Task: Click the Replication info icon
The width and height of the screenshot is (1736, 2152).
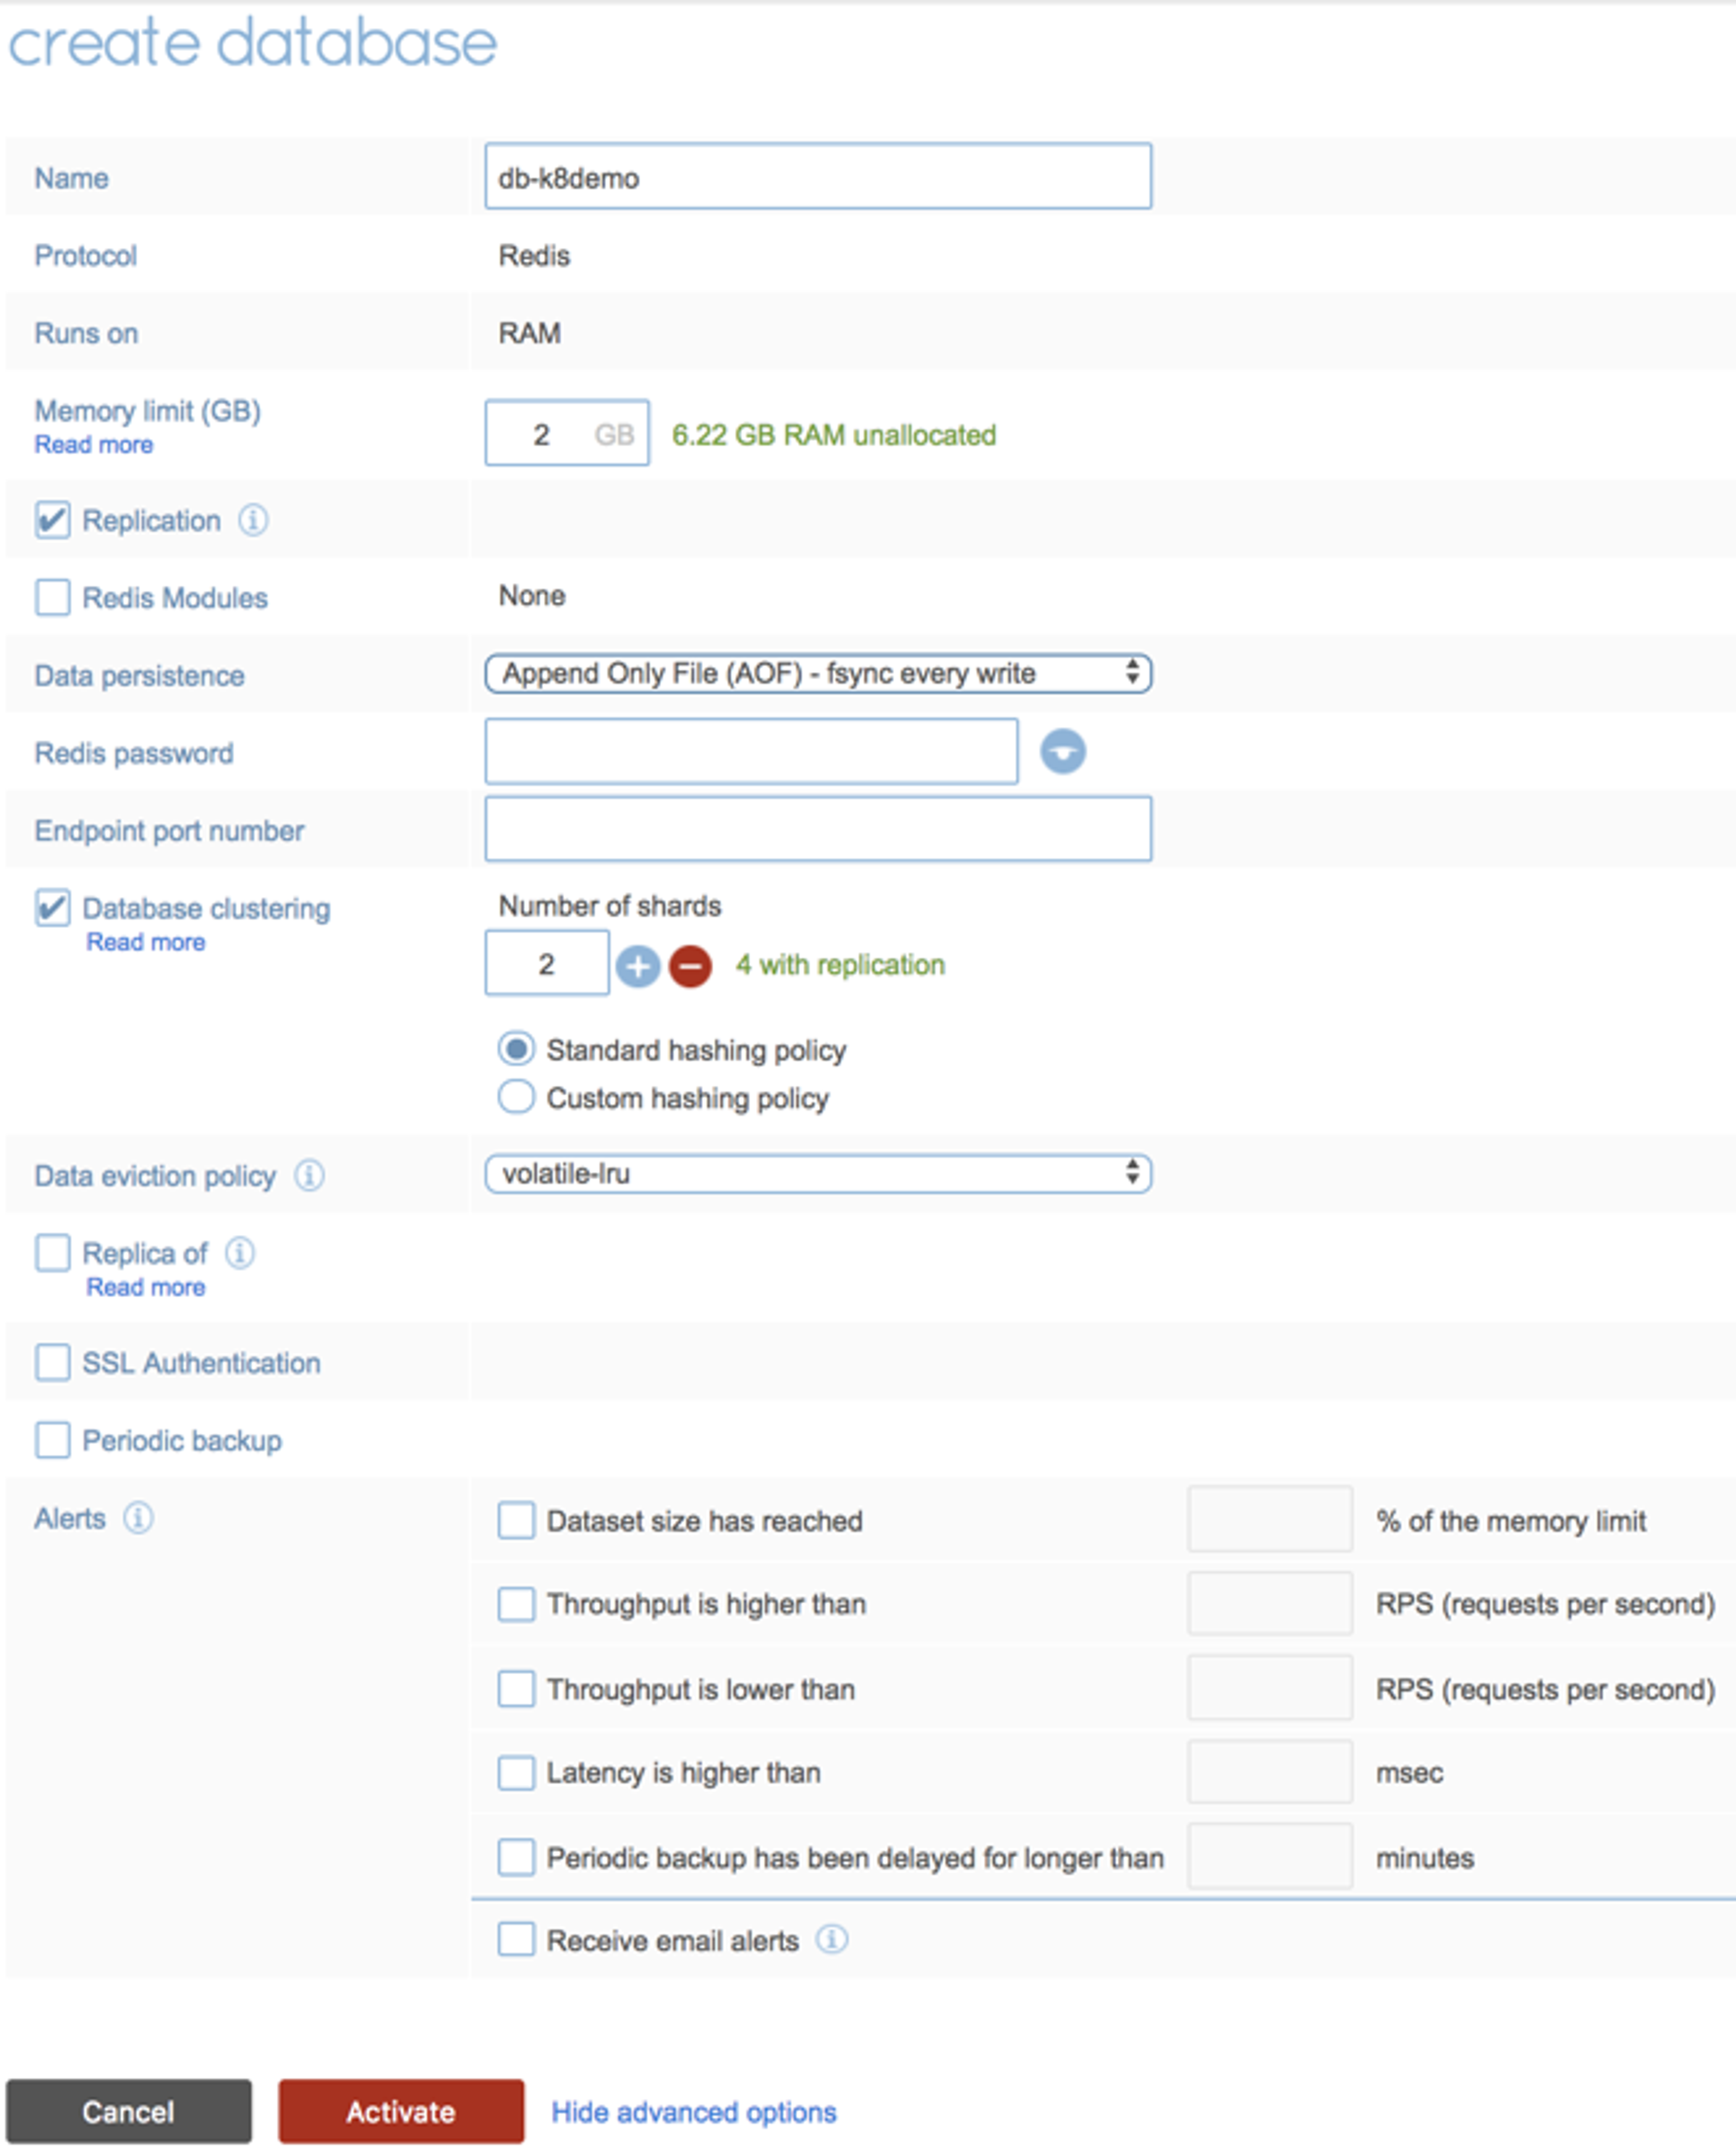Action: pos(253,520)
